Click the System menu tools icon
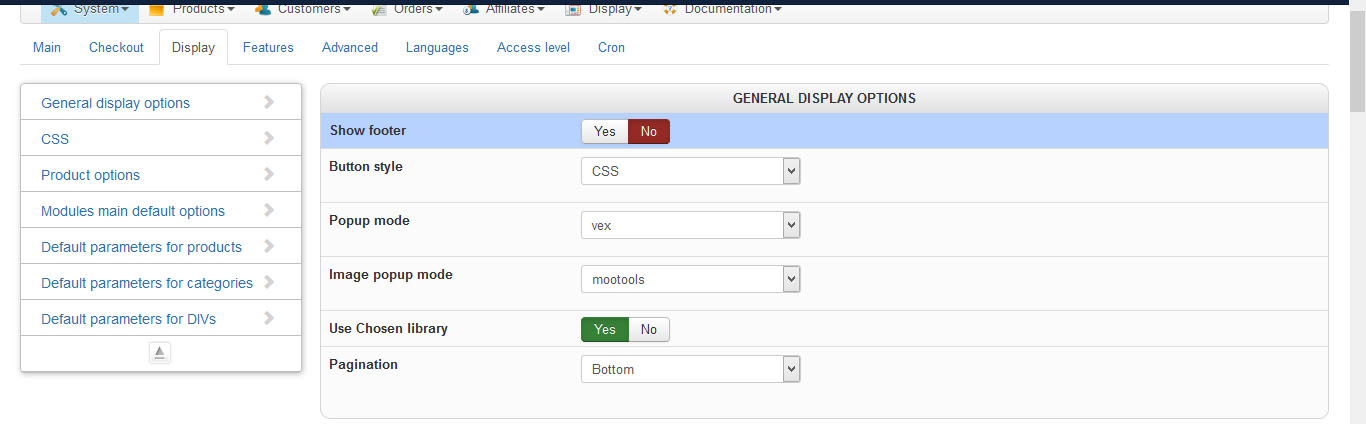This screenshot has height=424, width=1366. coord(59,9)
